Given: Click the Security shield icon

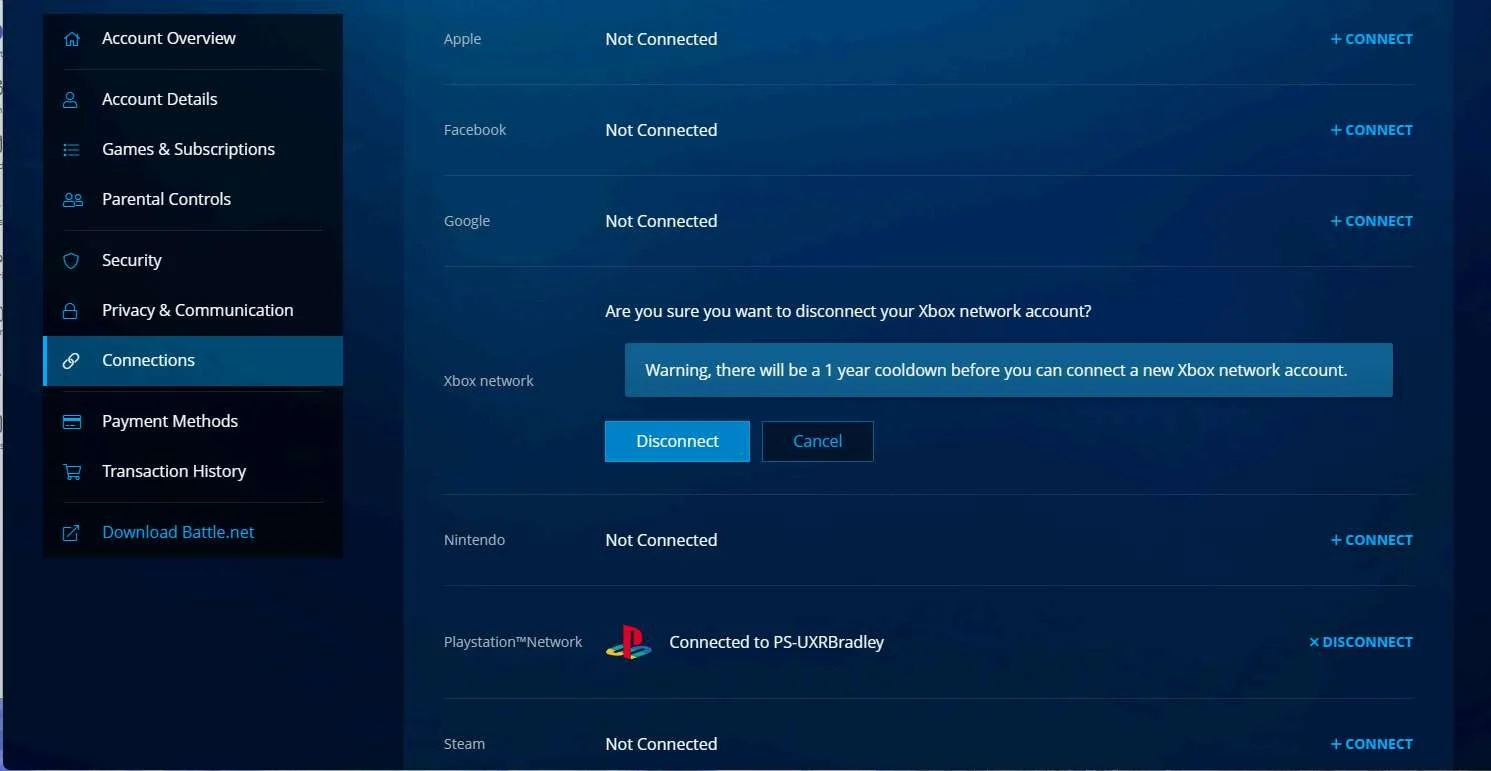Looking at the screenshot, I should 71,261.
